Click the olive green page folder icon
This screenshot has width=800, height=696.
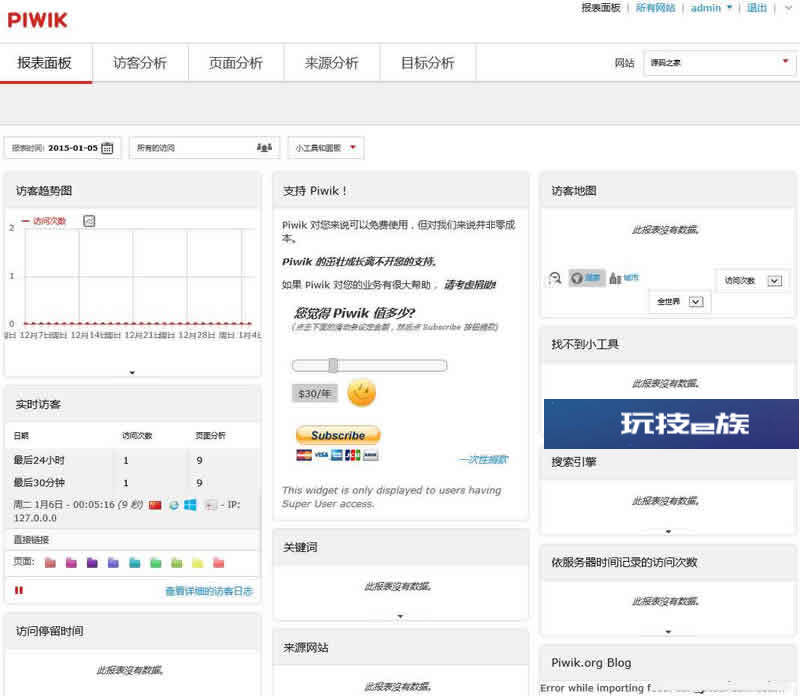coord(177,563)
